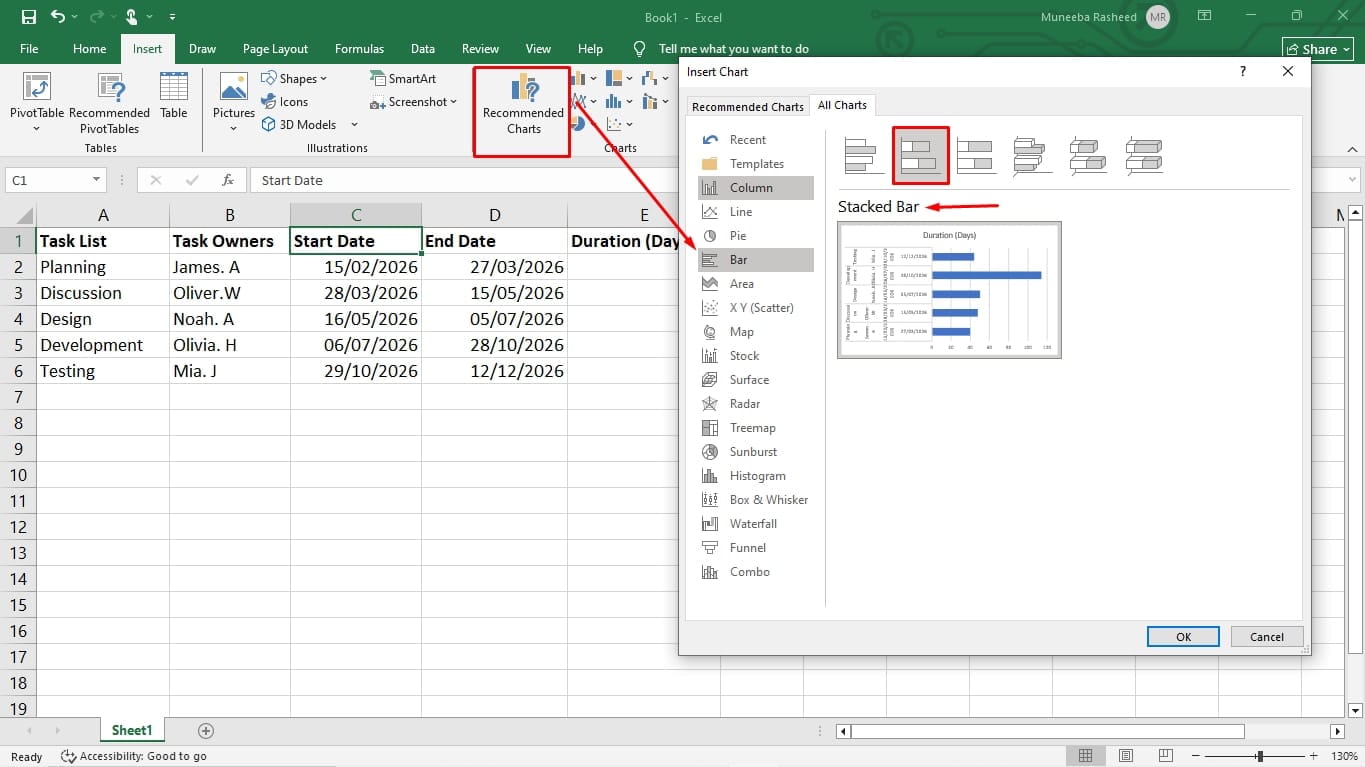
Task: Click the zoom slider handle
Action: [1260, 757]
